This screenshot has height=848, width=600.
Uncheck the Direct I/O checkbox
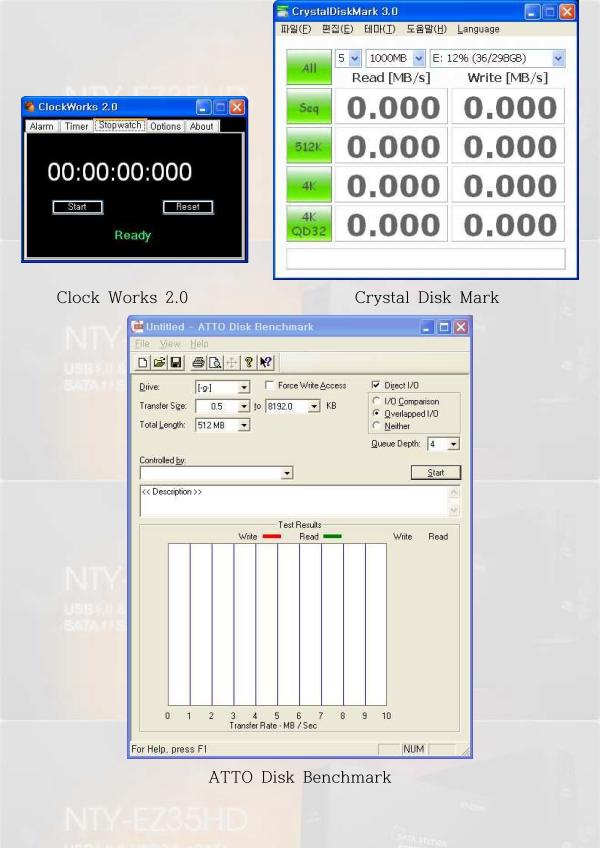(x=376, y=385)
